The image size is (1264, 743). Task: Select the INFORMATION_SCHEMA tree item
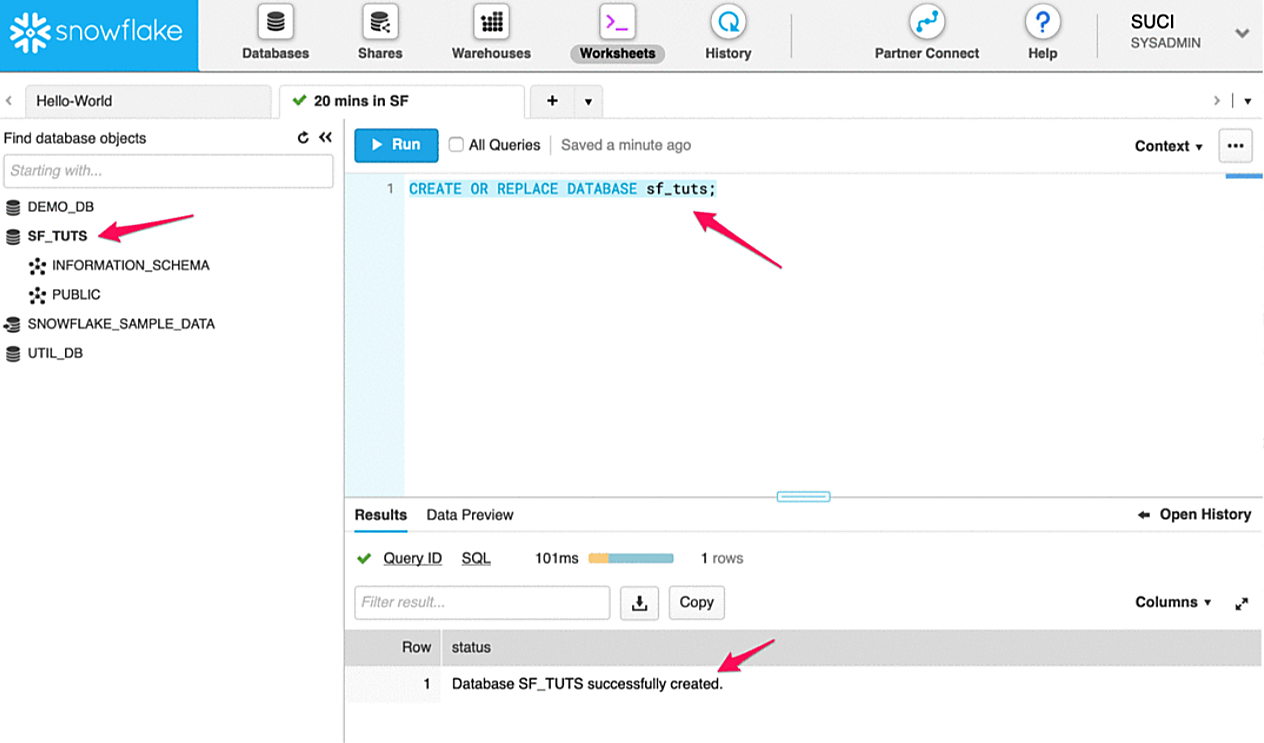coord(131,266)
